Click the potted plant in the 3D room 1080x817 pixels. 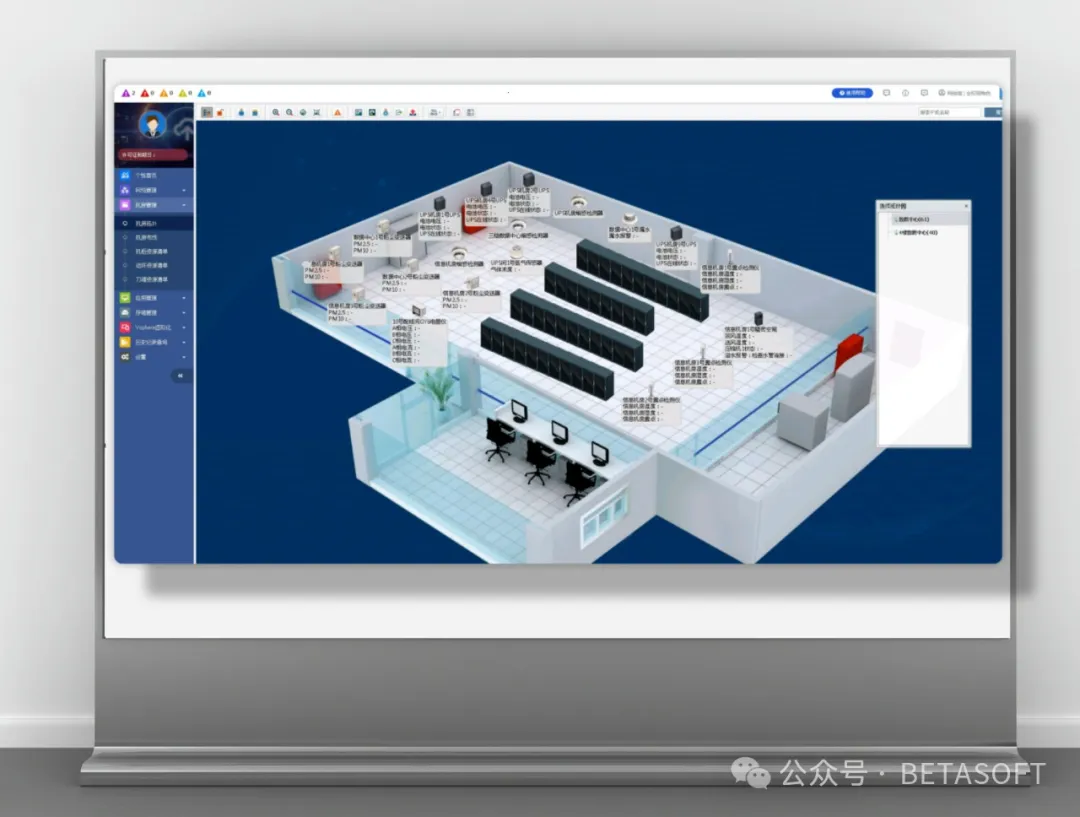[x=437, y=388]
